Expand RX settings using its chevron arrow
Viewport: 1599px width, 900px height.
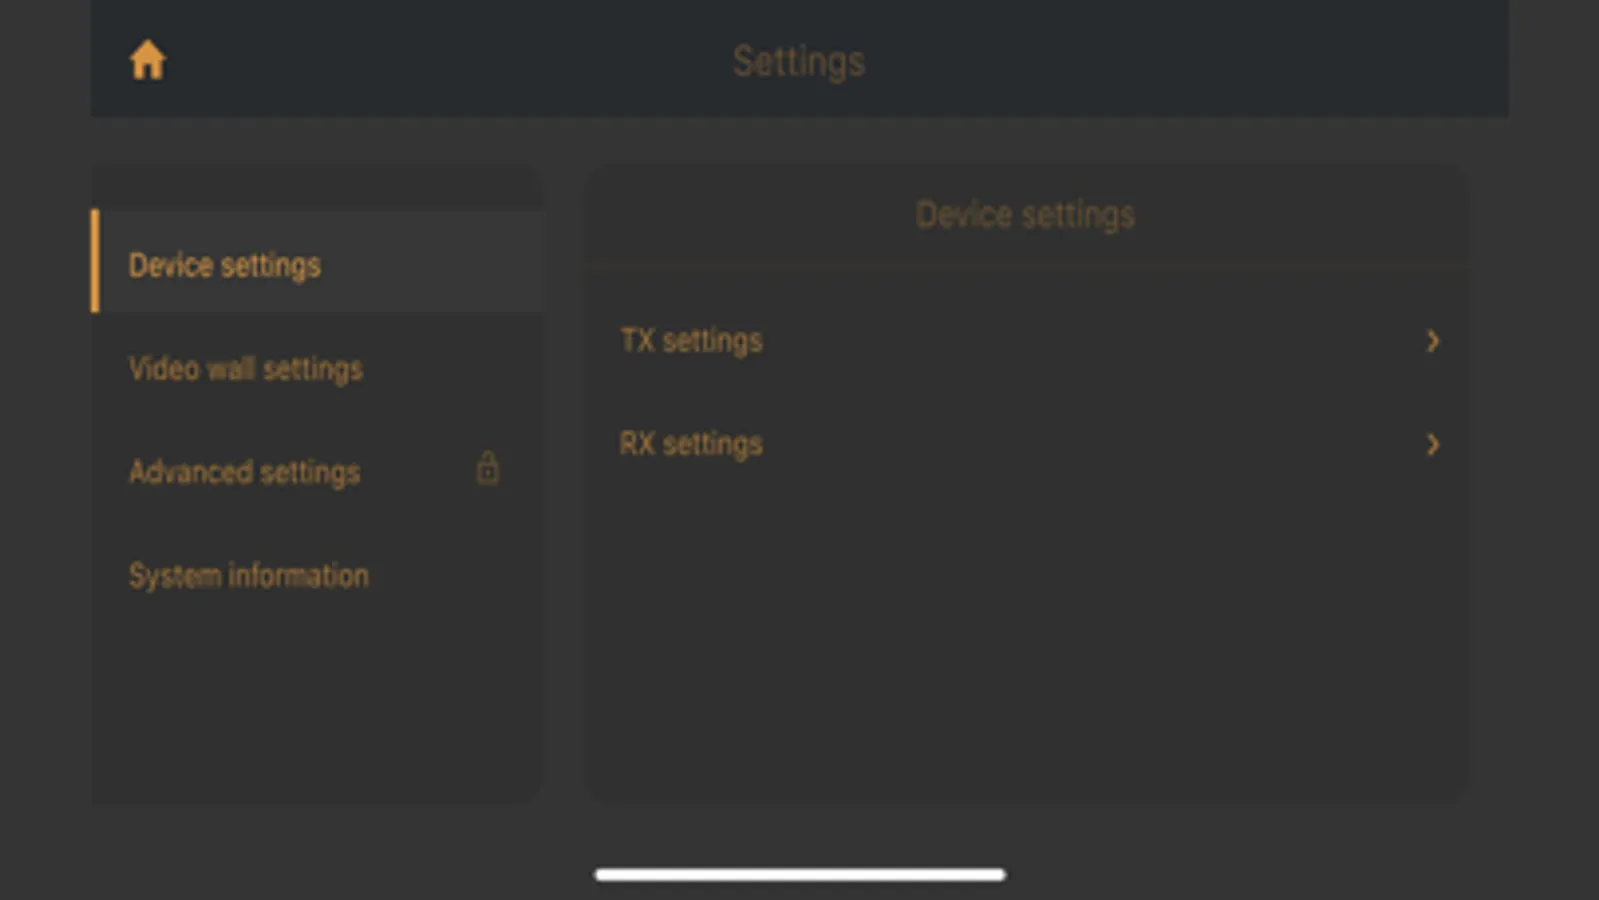[1432, 444]
